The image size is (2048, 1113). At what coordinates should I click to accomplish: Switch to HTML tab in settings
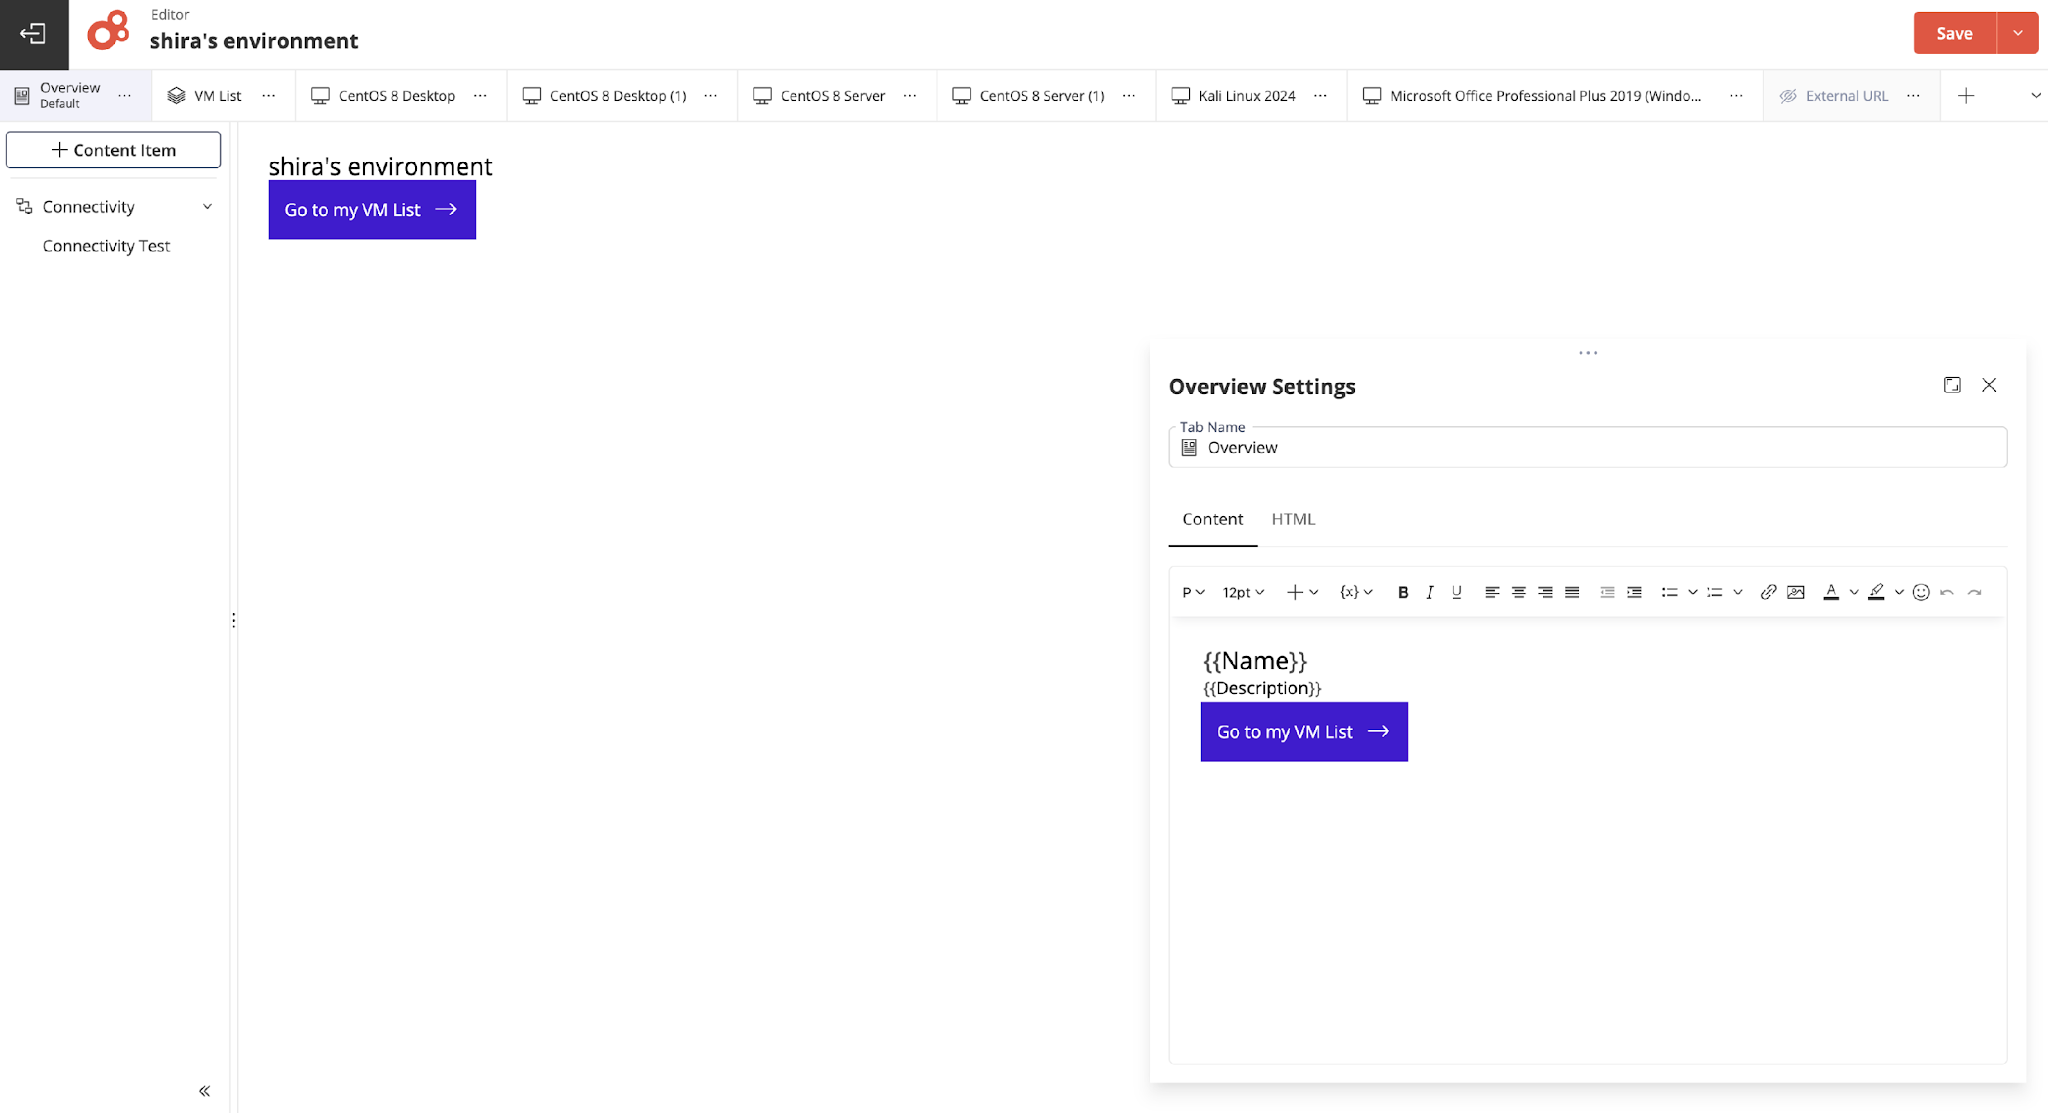(1293, 519)
